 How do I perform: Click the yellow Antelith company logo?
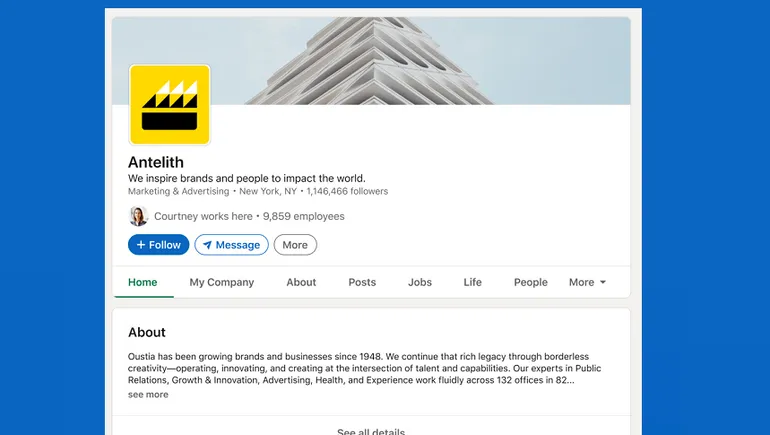coord(169,105)
